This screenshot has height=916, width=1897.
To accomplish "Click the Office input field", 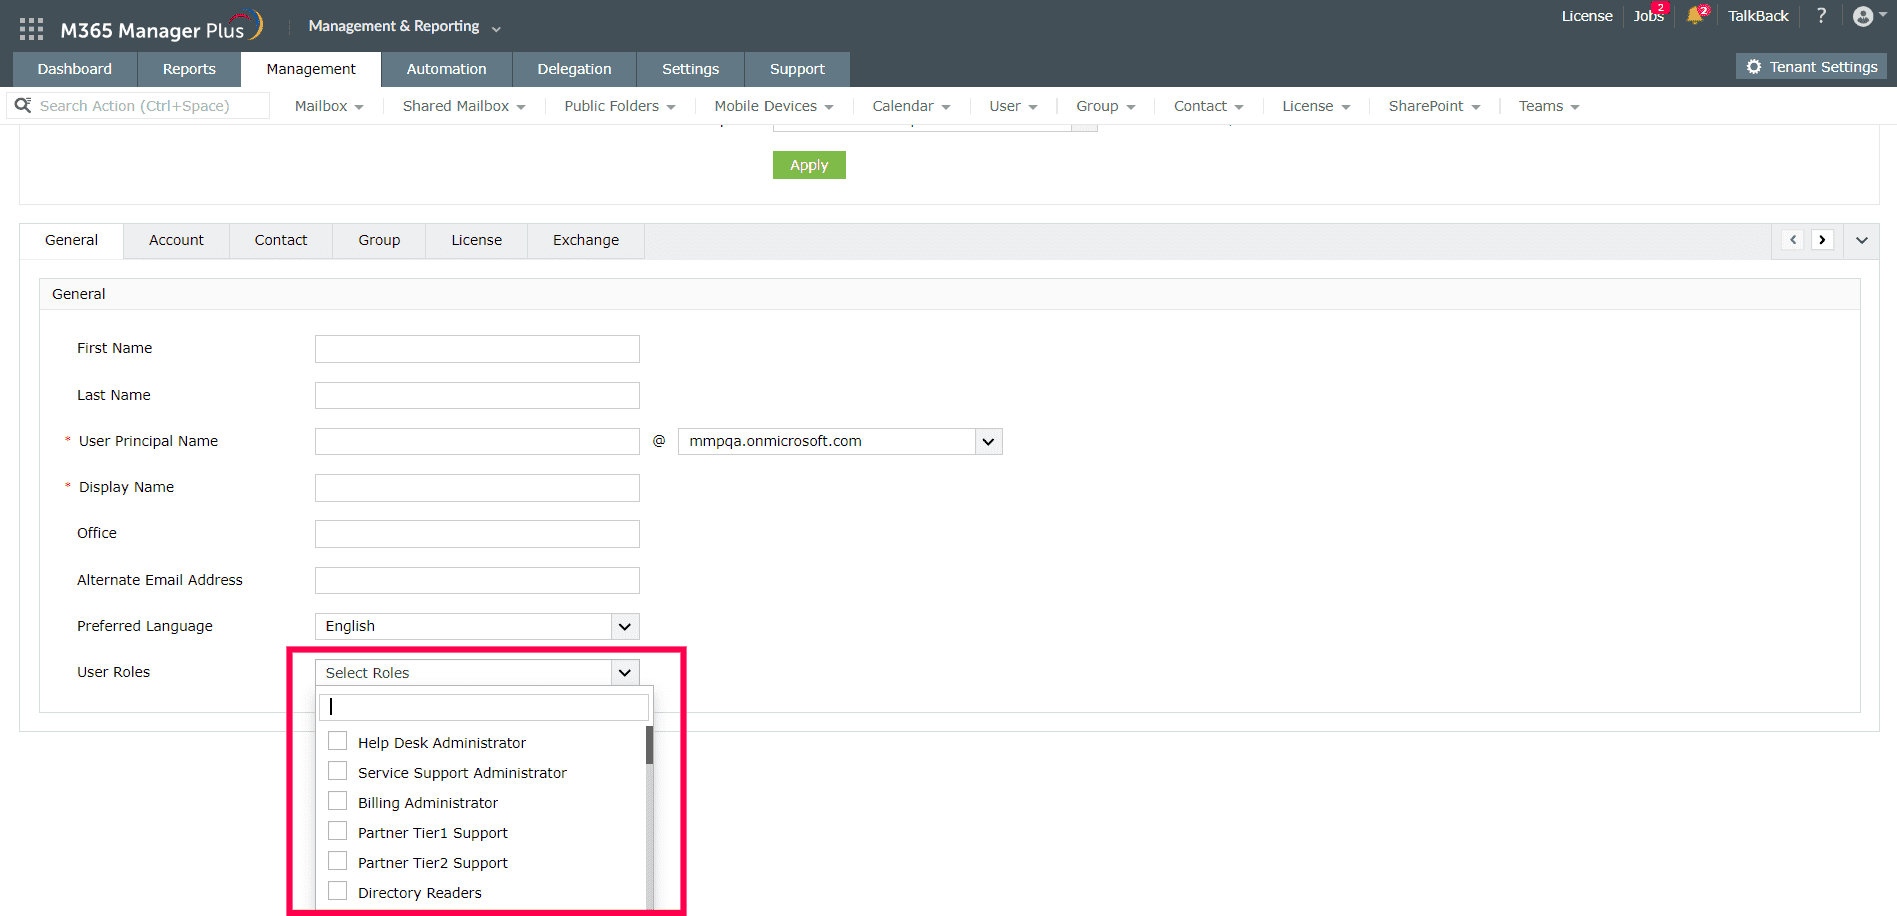I will pos(477,534).
